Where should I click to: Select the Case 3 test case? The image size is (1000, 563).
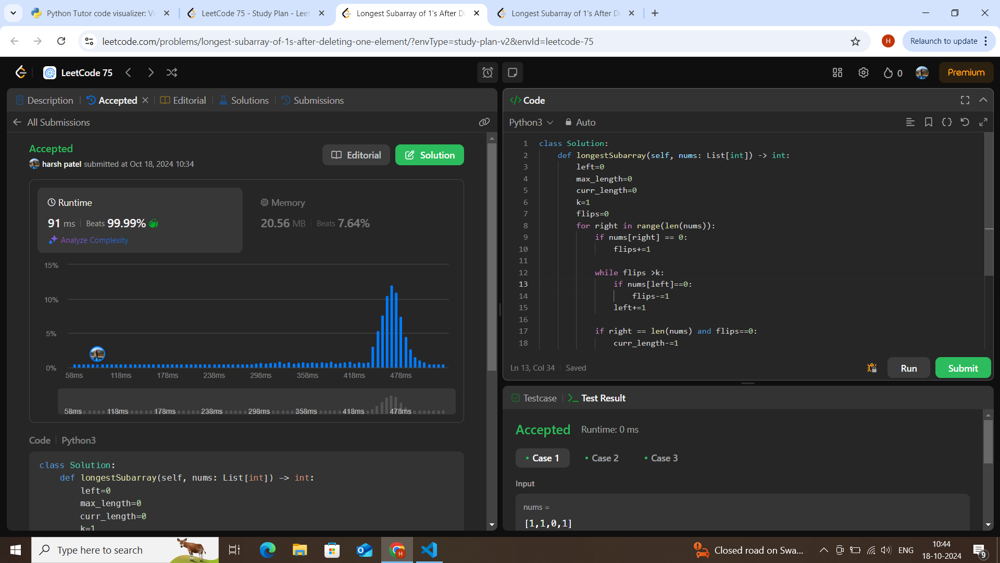click(661, 458)
